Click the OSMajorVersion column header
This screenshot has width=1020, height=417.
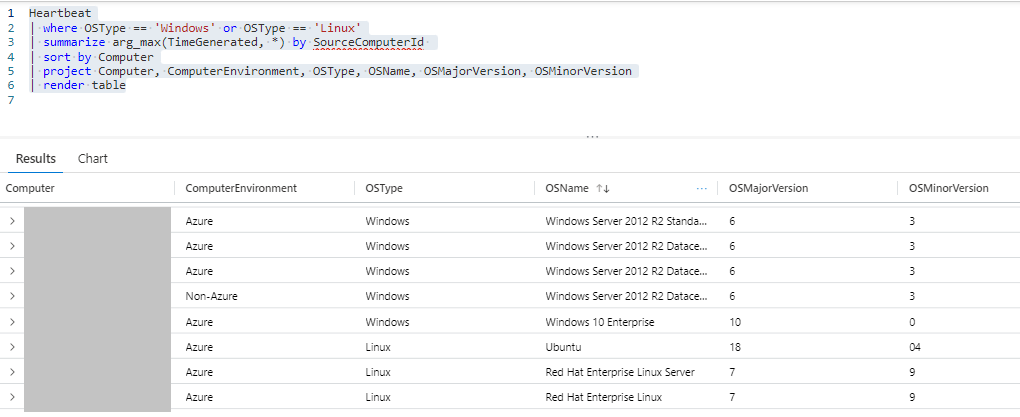tap(768, 188)
